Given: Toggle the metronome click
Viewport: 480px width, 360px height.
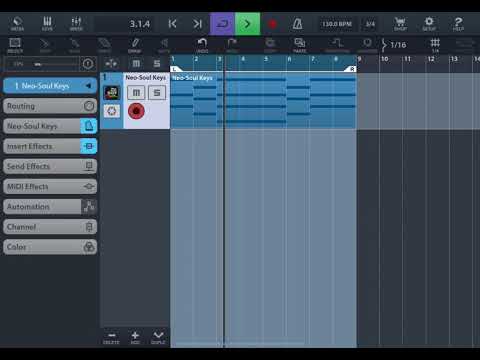Looking at the screenshot, I should 297,24.
